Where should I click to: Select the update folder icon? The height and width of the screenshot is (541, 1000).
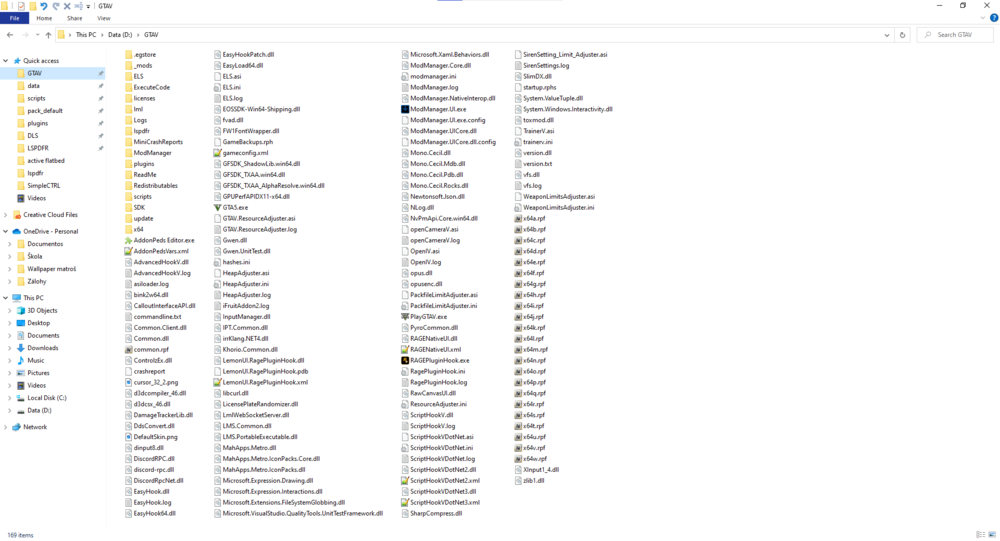coord(128,218)
